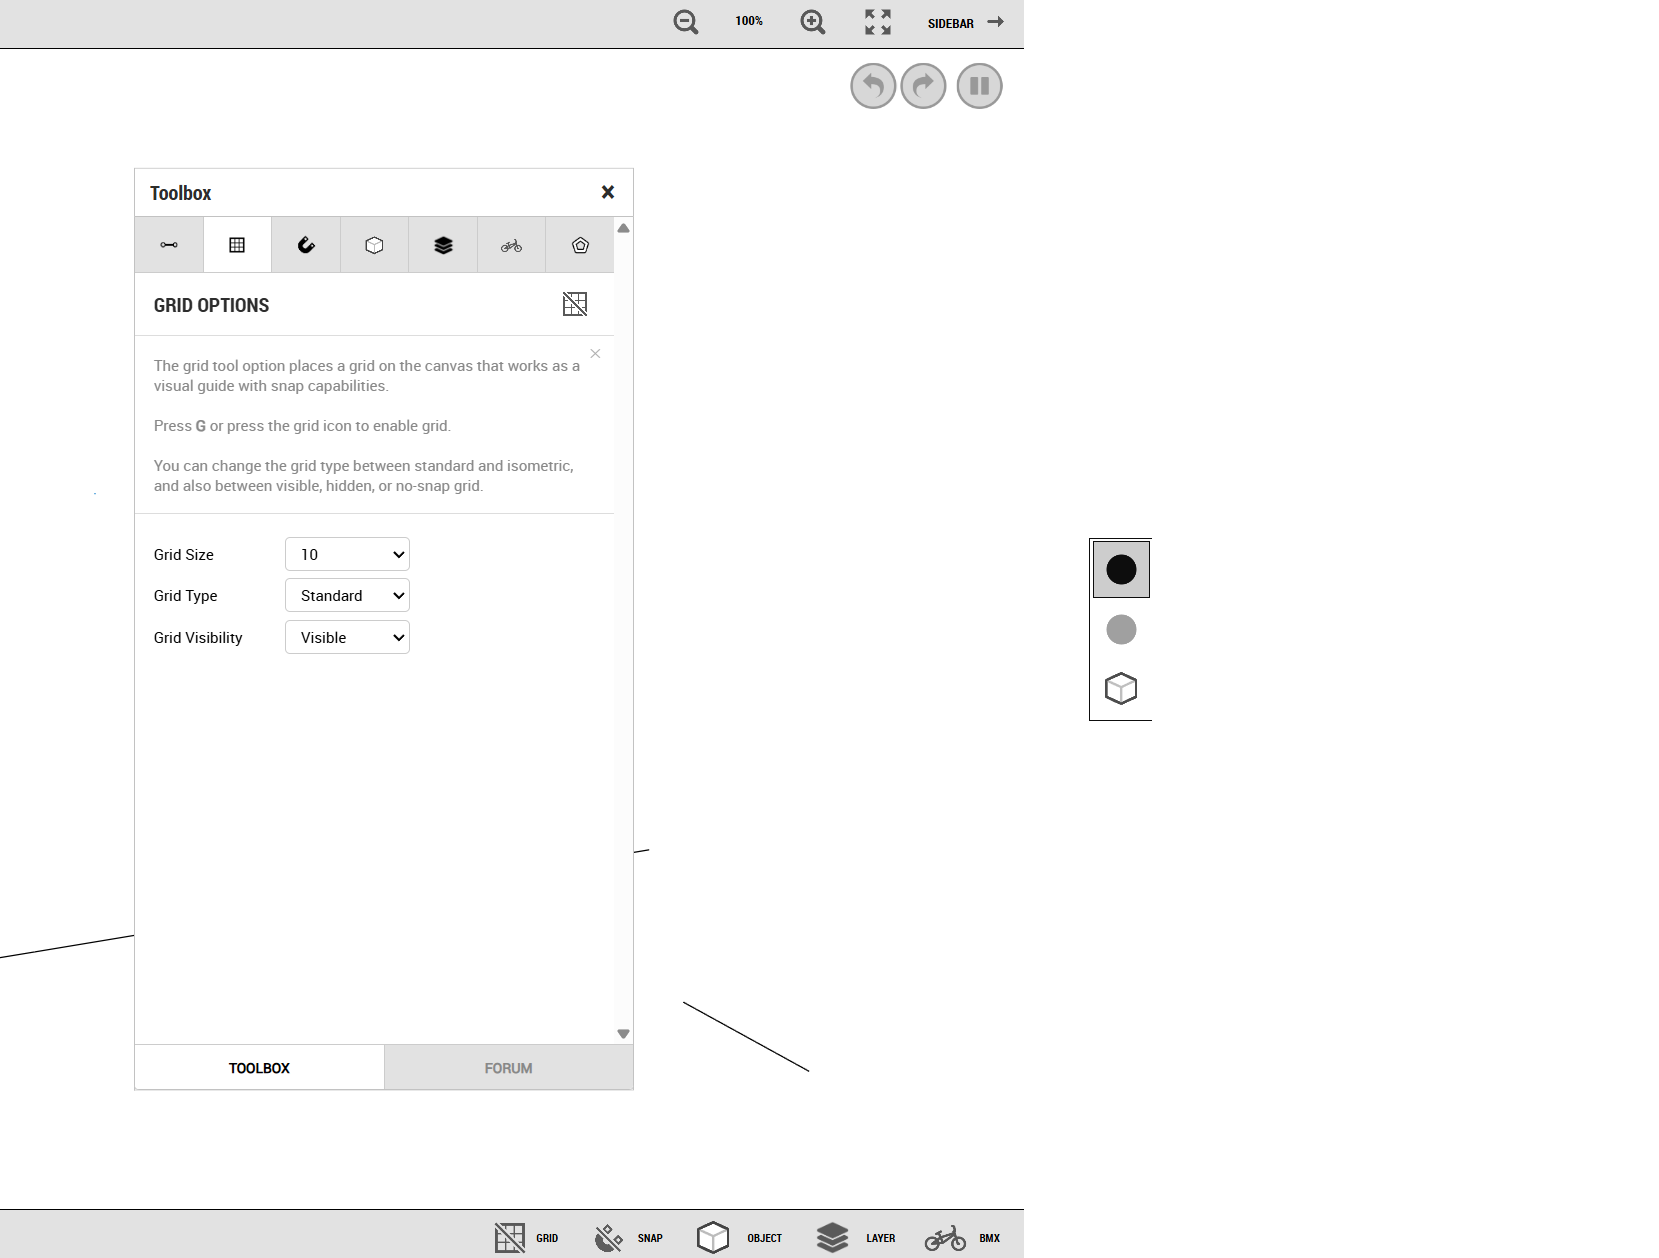Viewport: 1659px width, 1258px height.
Task: Switch to the grid options tab in the Toolbox
Action: tap(237, 244)
